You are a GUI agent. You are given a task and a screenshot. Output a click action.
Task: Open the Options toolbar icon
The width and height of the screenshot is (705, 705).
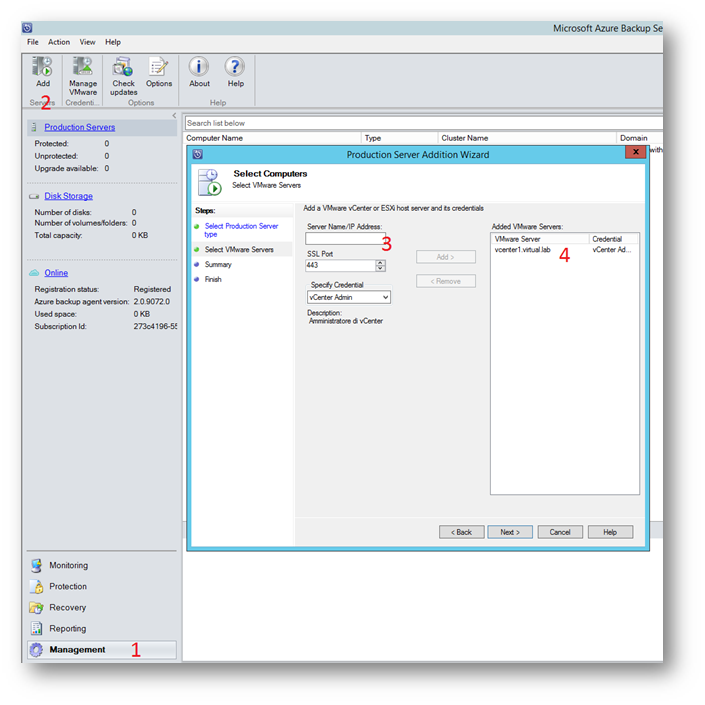158,67
